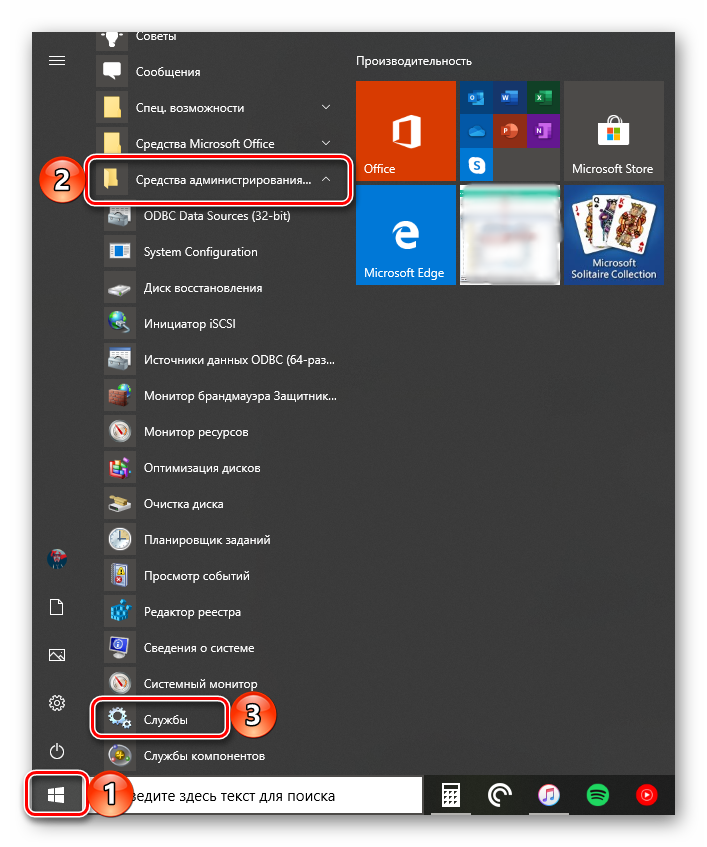Launch System Configuration icon
This screenshot has height=847, width=707.
[120, 251]
